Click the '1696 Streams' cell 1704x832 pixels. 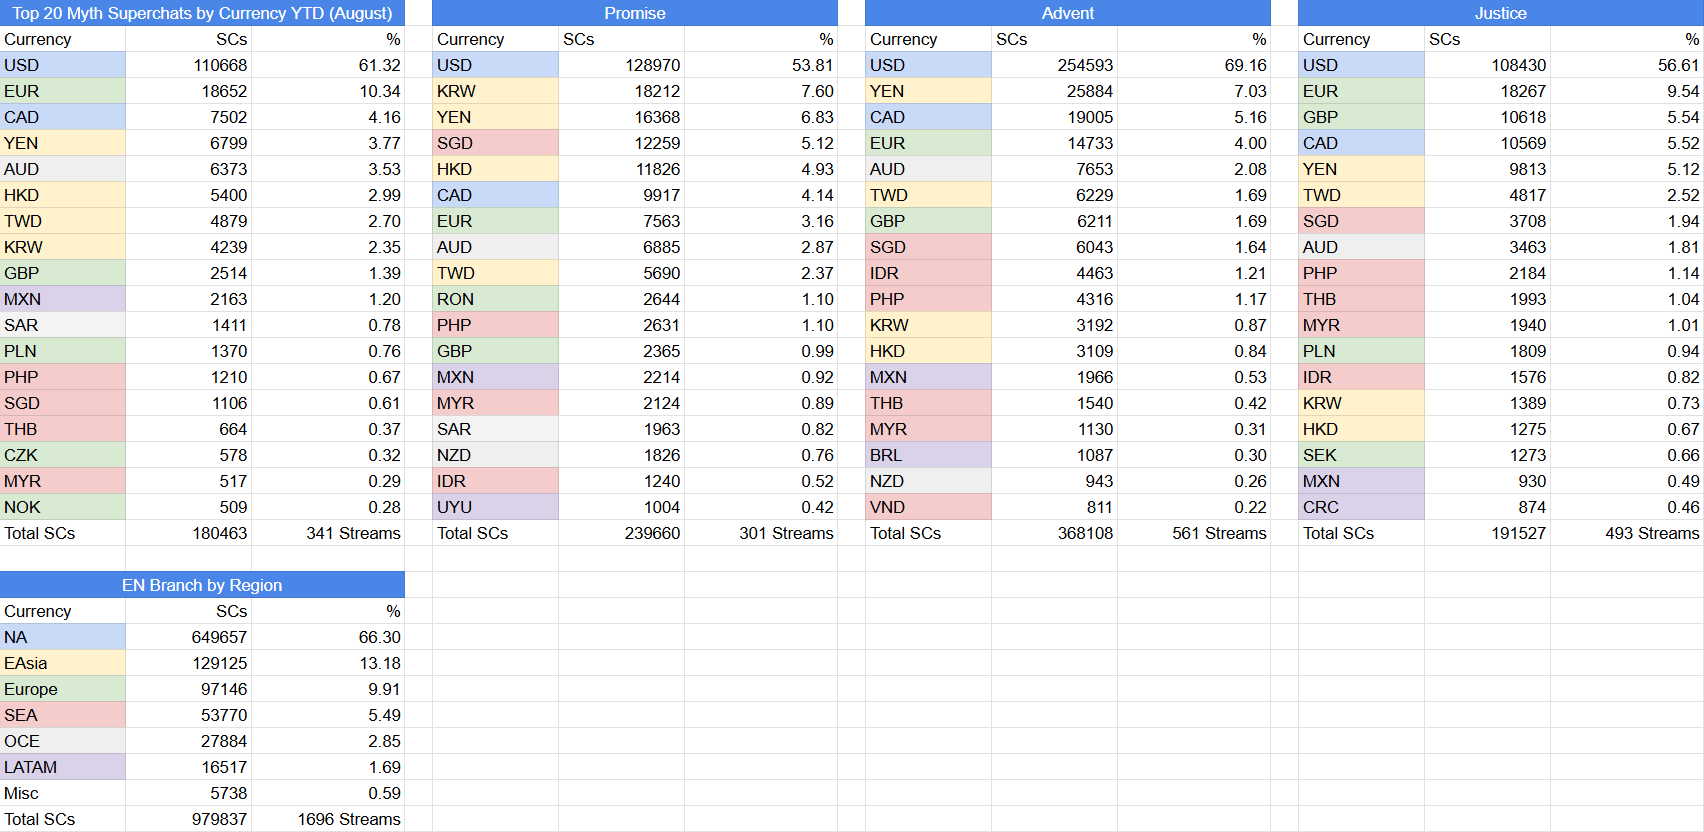tap(328, 819)
